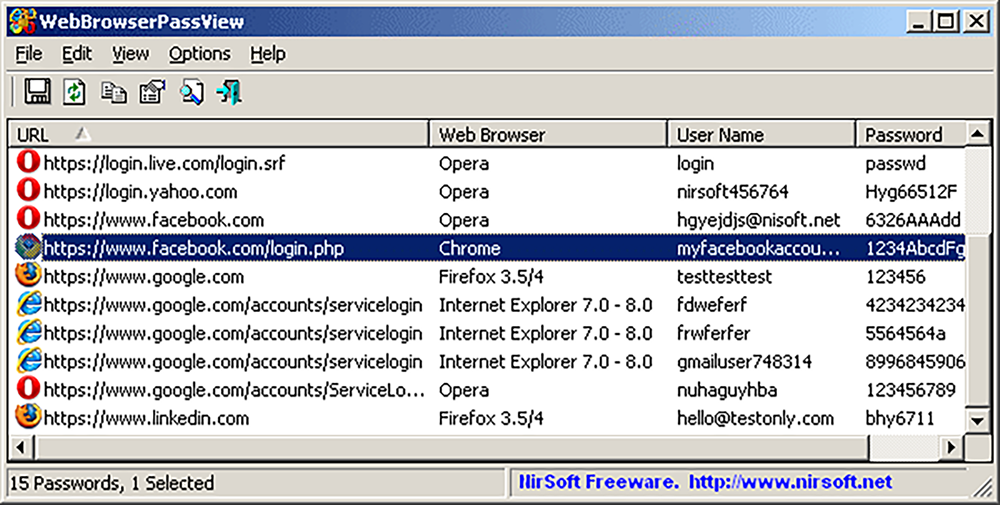Open the Help menu
Screen dimensions: 1000x505
pos(268,54)
